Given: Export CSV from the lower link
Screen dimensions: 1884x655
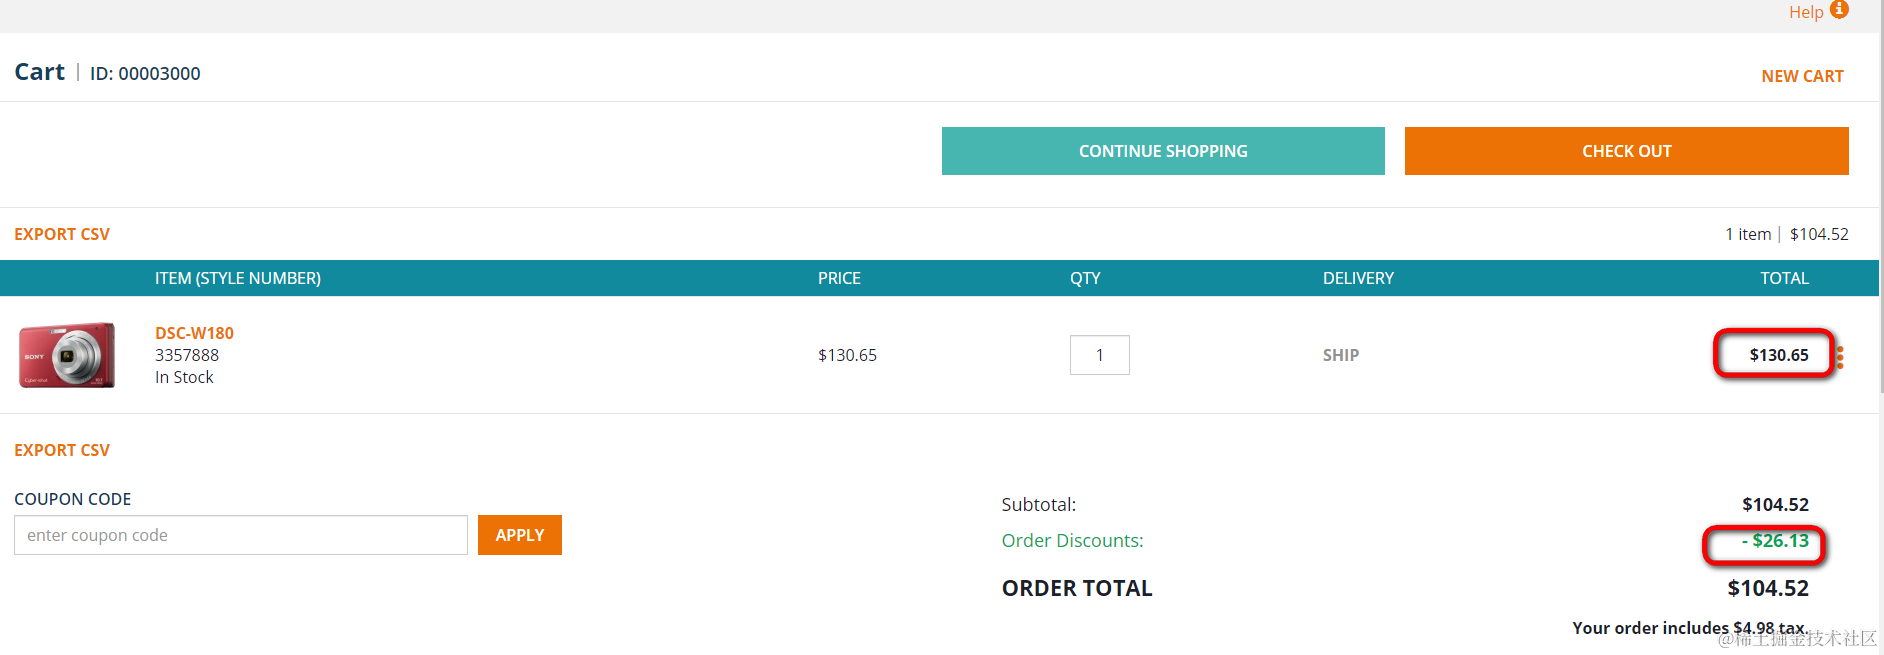Looking at the screenshot, I should point(62,450).
